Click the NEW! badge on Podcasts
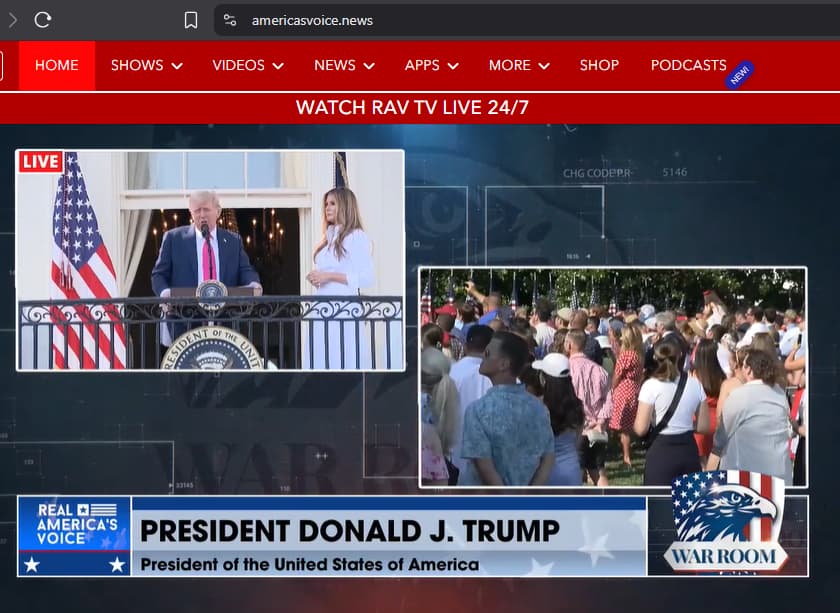This screenshot has height=613, width=840. (x=740, y=75)
